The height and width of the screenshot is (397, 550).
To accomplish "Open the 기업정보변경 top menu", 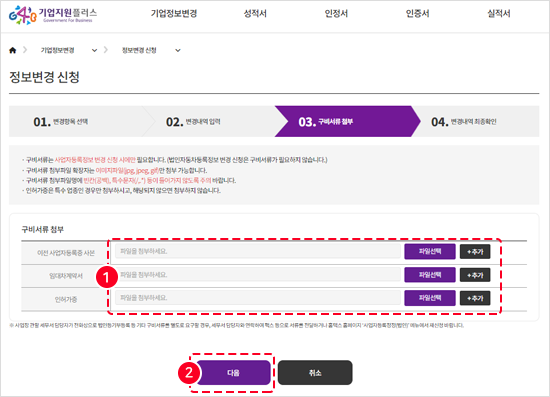I will (x=174, y=13).
